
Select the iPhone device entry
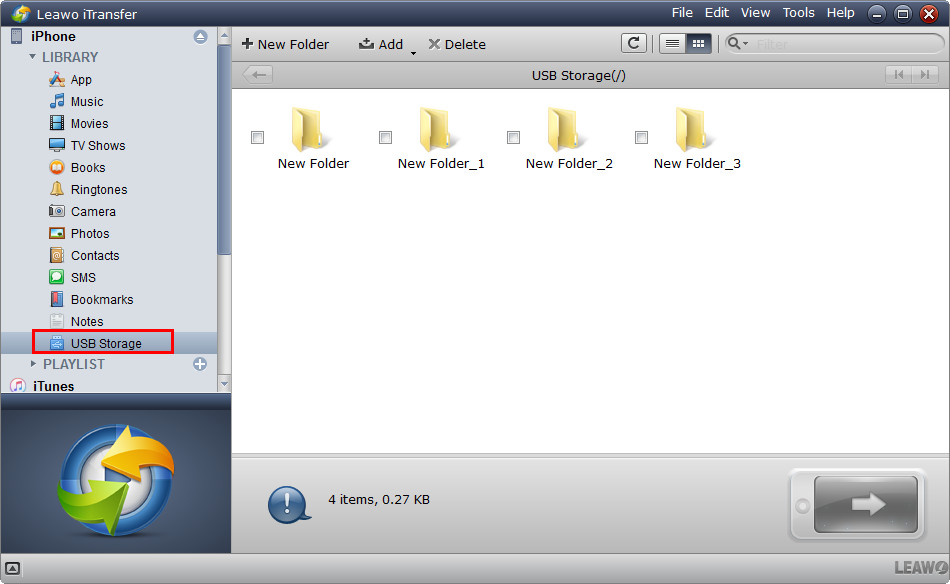(x=53, y=36)
